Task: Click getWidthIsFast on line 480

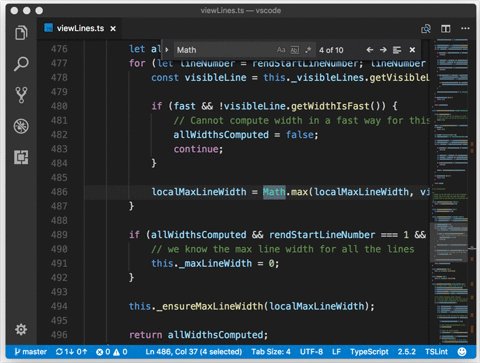Action: click(x=330, y=106)
